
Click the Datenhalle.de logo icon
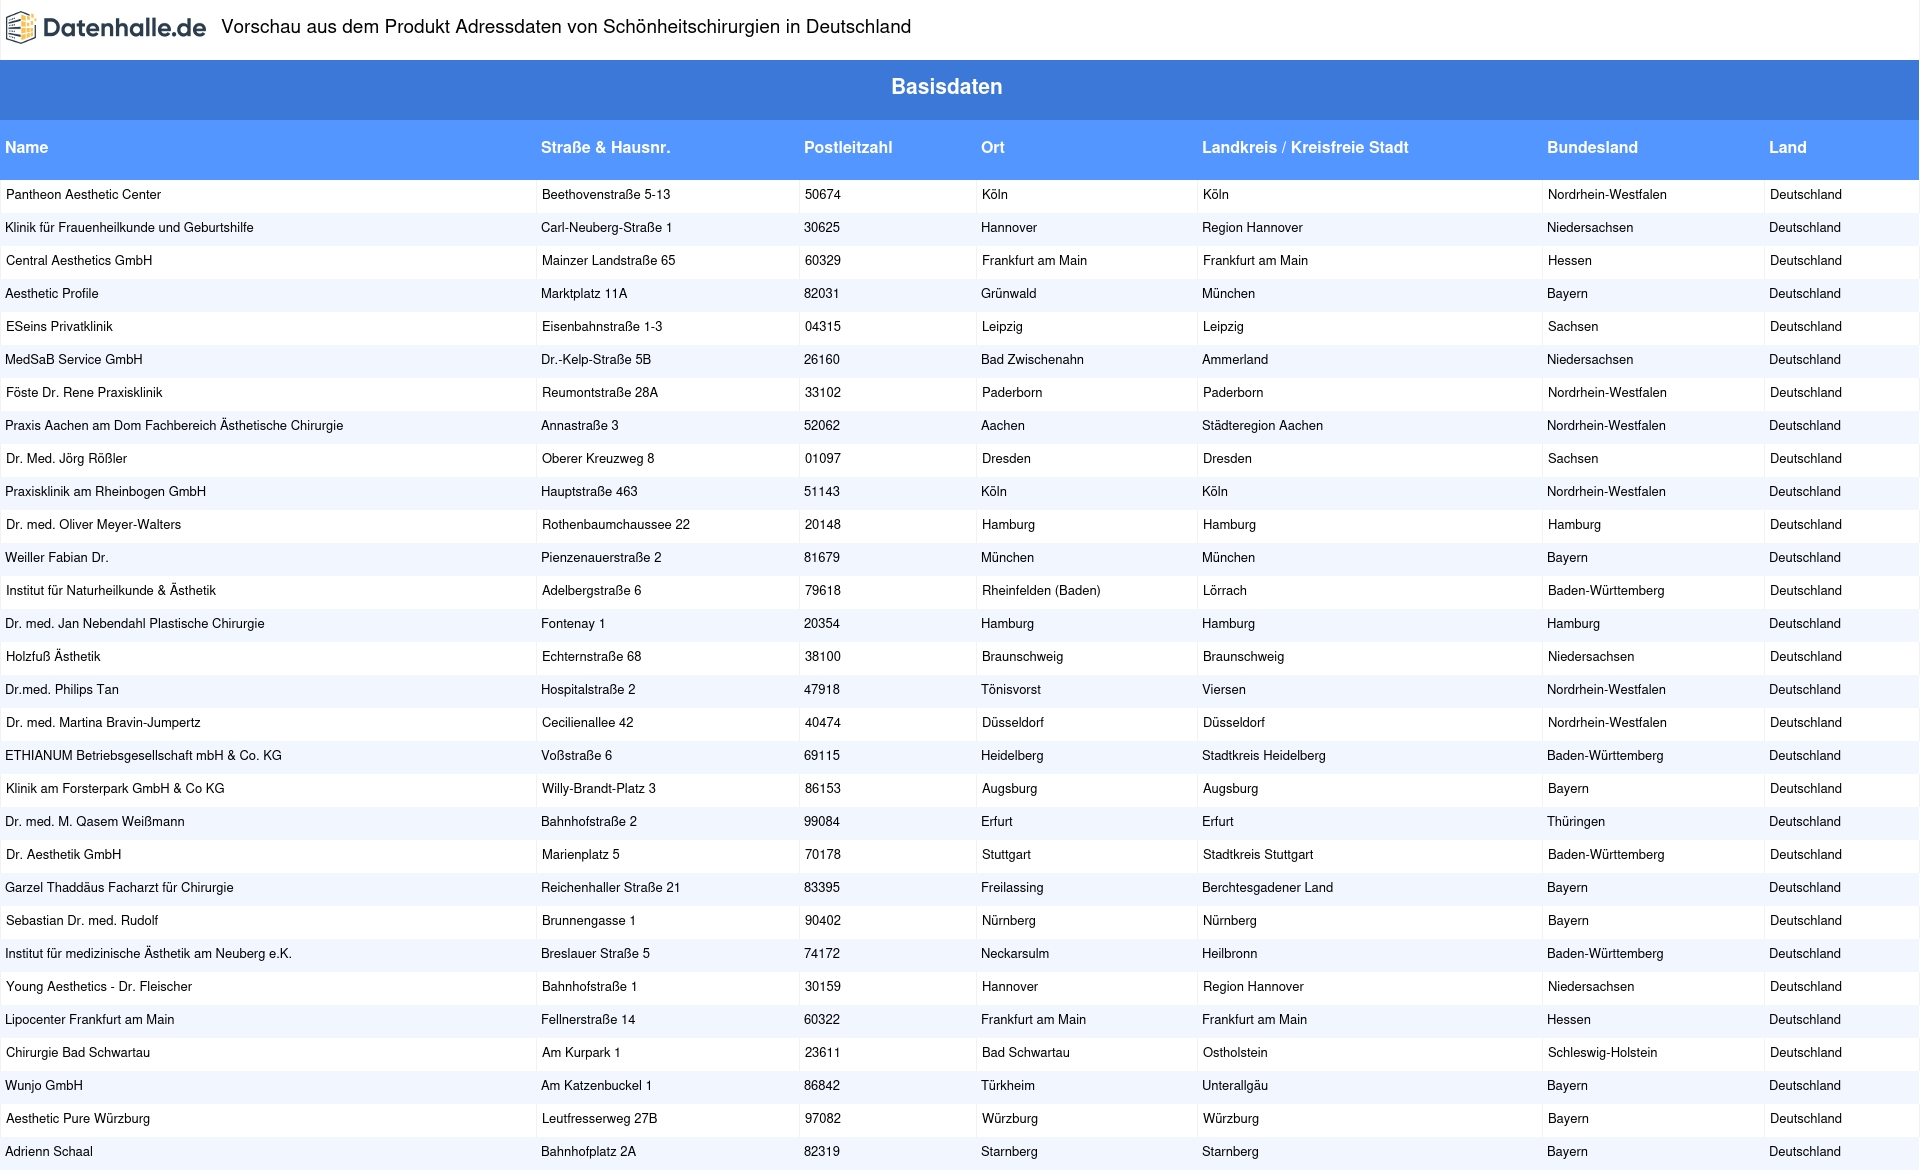21,28
